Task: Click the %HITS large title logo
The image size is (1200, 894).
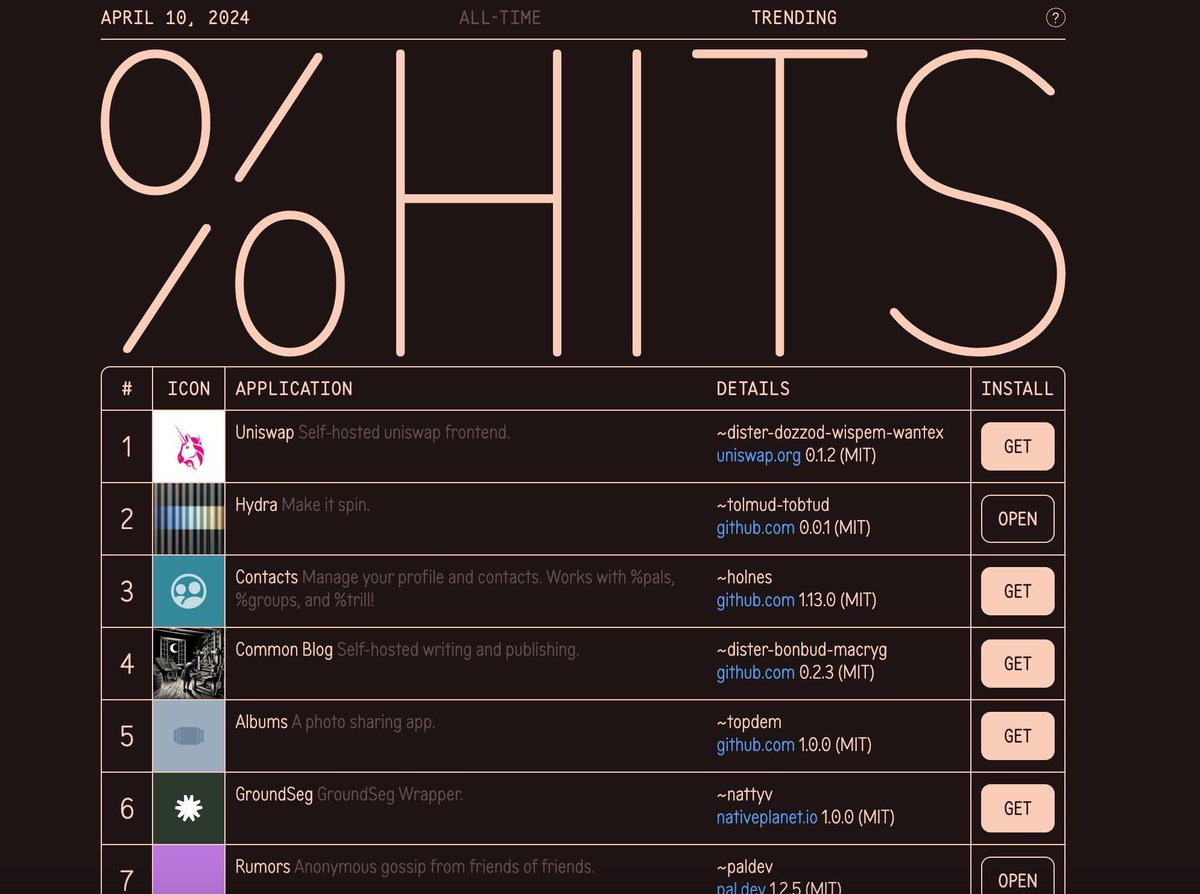Action: [583, 202]
